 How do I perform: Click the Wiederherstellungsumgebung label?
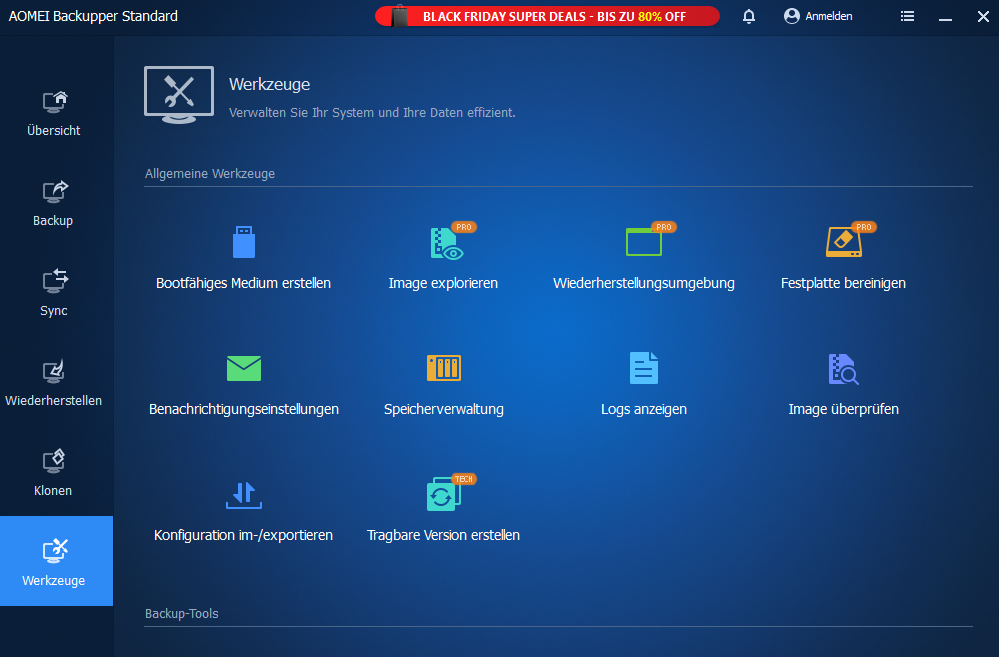tap(643, 283)
